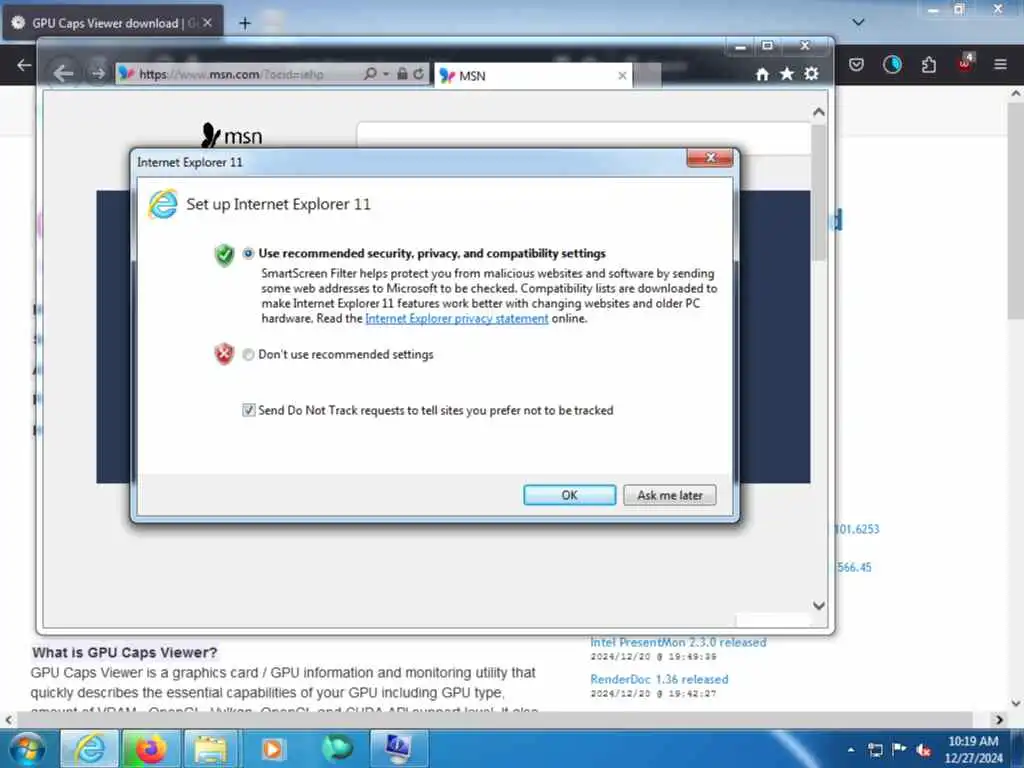Click red extension icon in Firefox toolbar
The image size is (1024, 768).
(x=965, y=63)
